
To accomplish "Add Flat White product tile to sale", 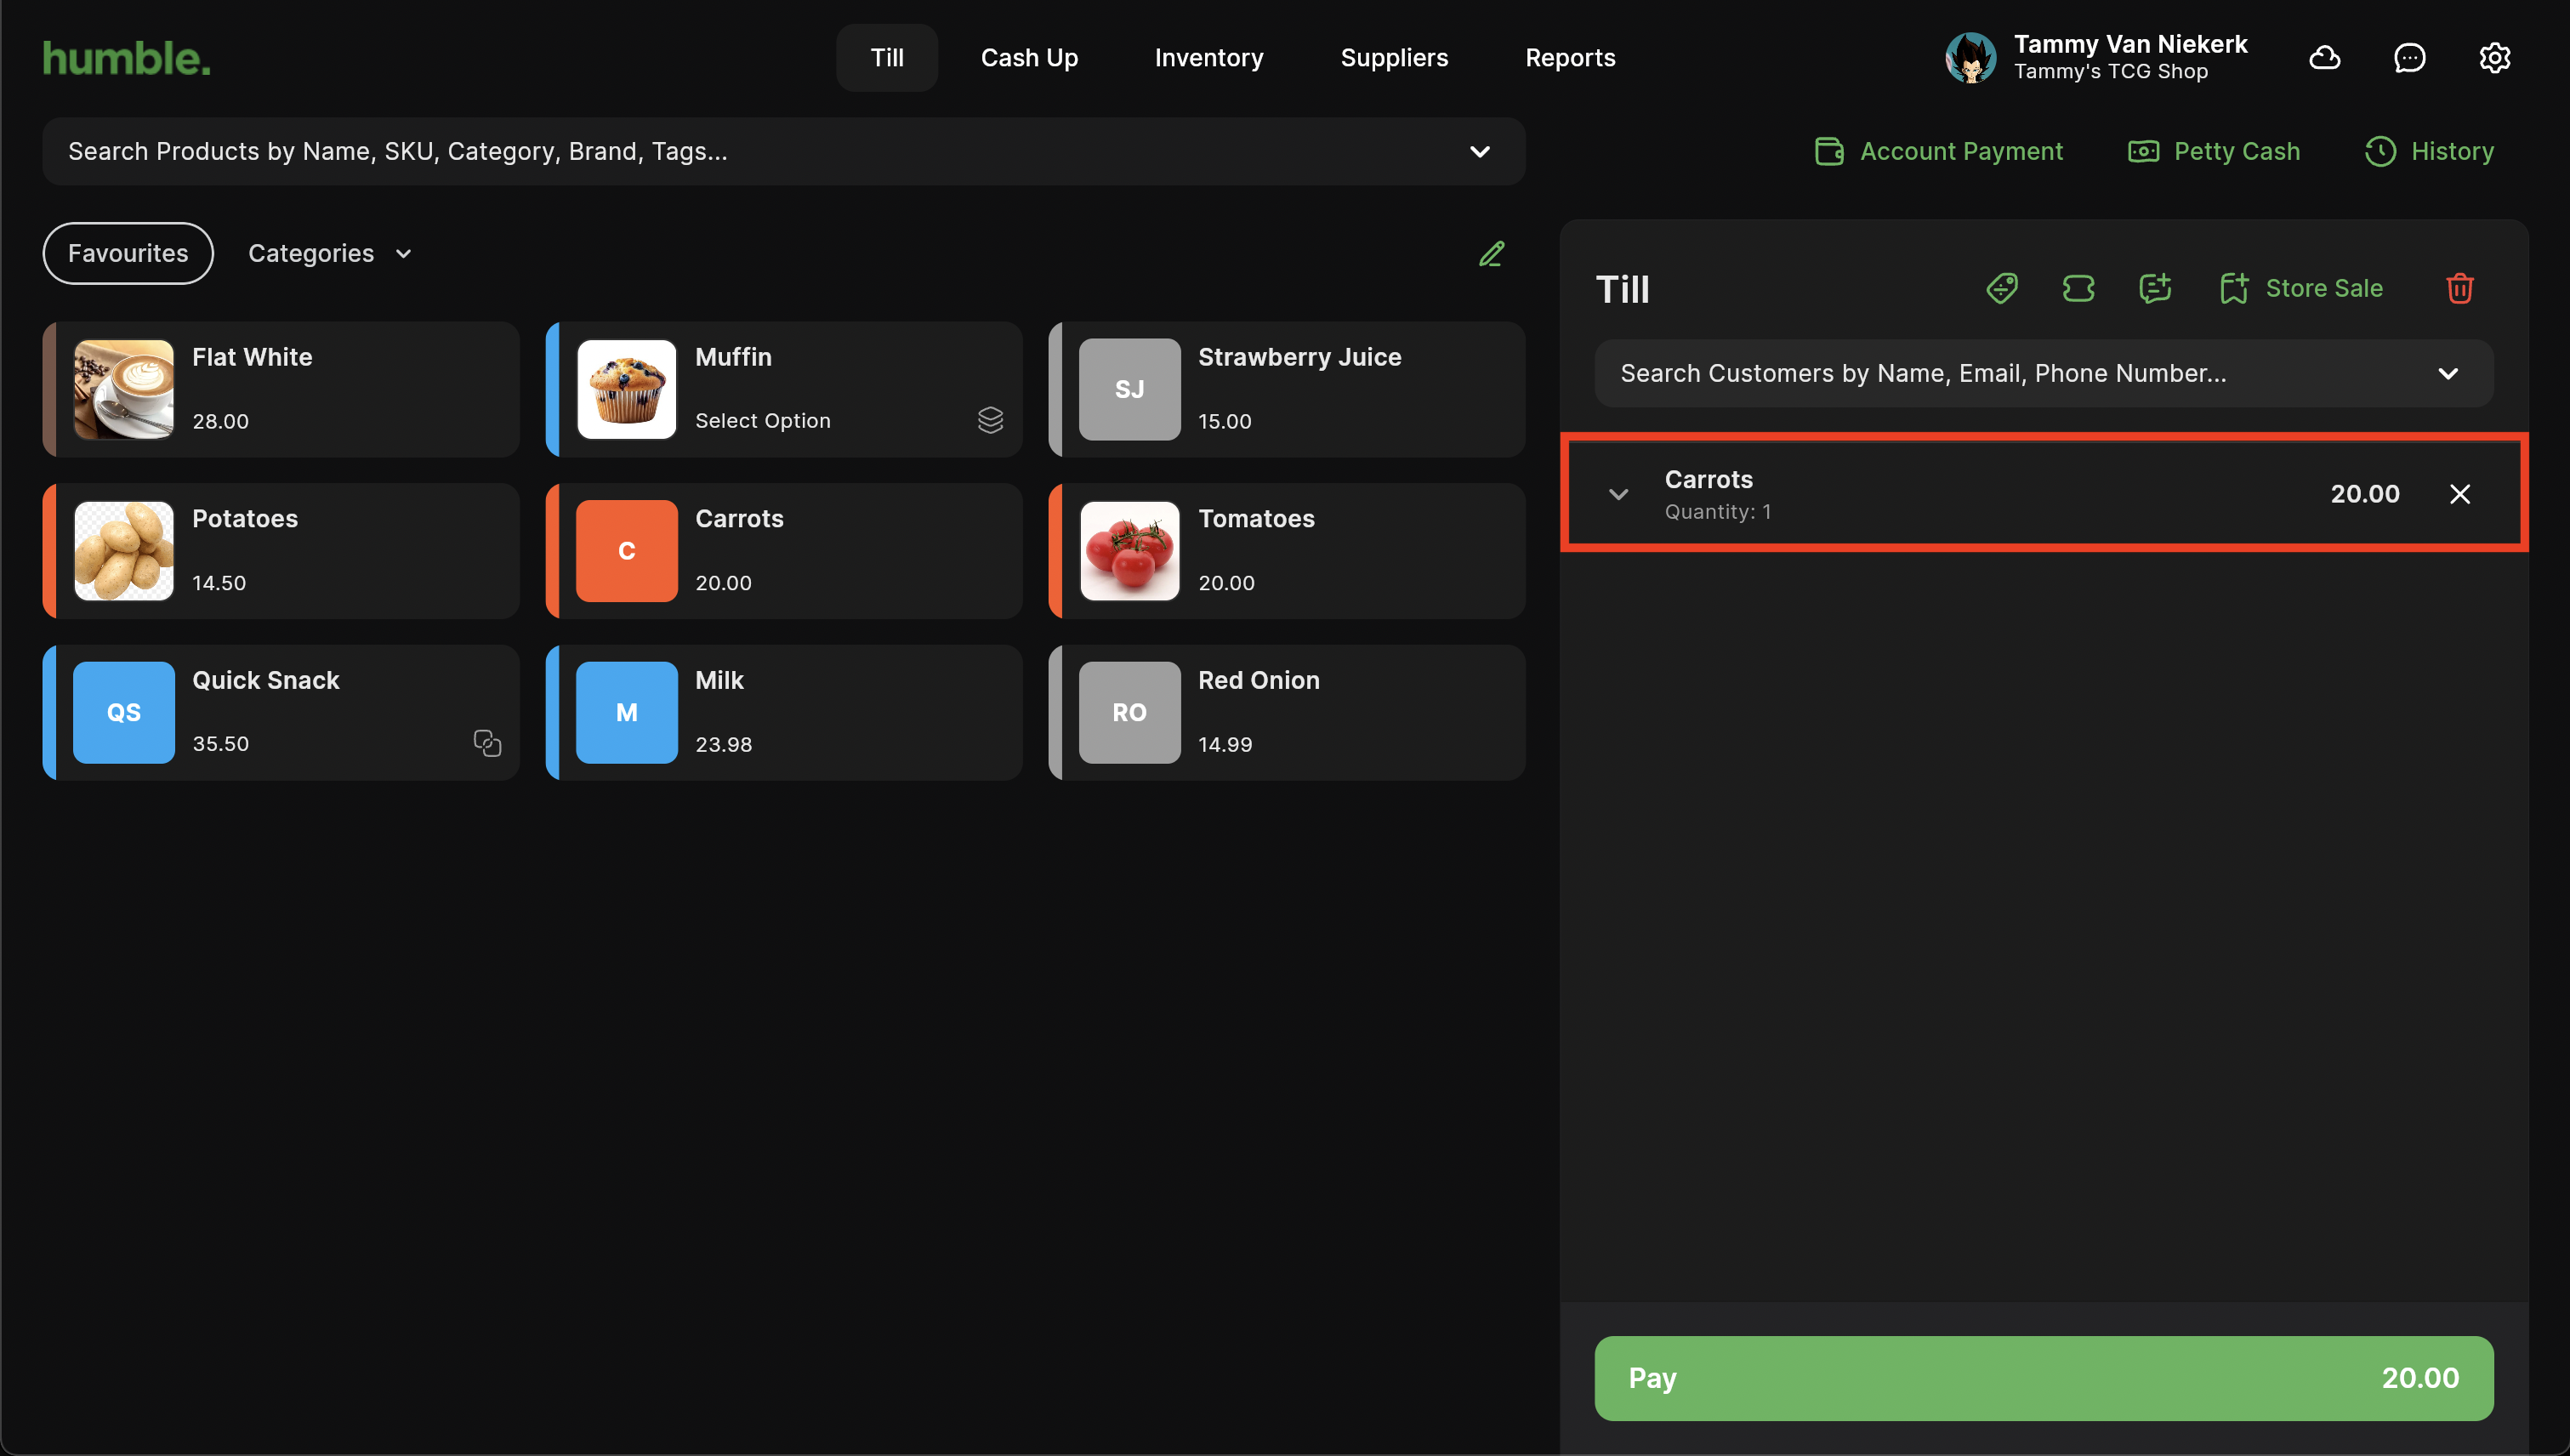I will click(281, 390).
